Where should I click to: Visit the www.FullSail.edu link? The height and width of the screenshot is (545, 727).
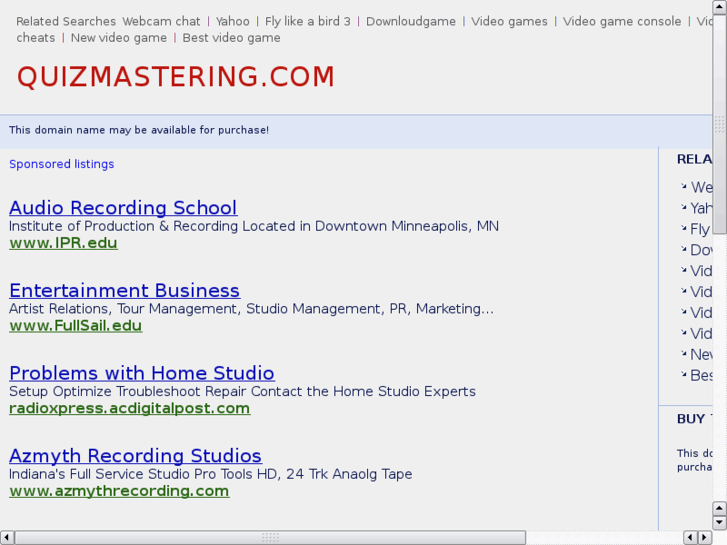coord(76,325)
